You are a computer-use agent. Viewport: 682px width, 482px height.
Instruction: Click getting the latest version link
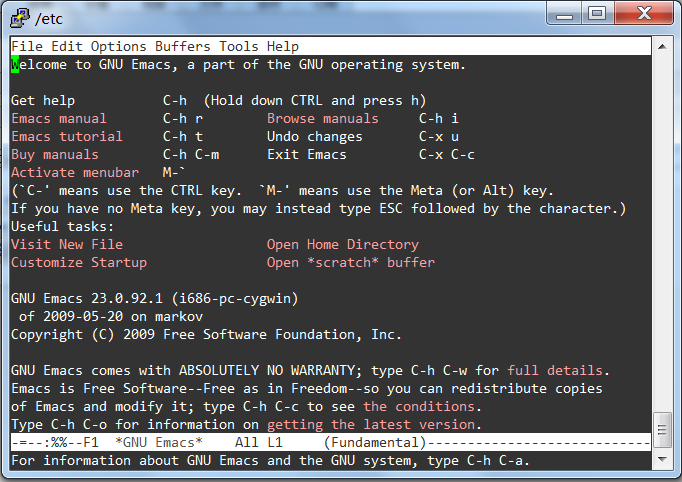point(371,425)
